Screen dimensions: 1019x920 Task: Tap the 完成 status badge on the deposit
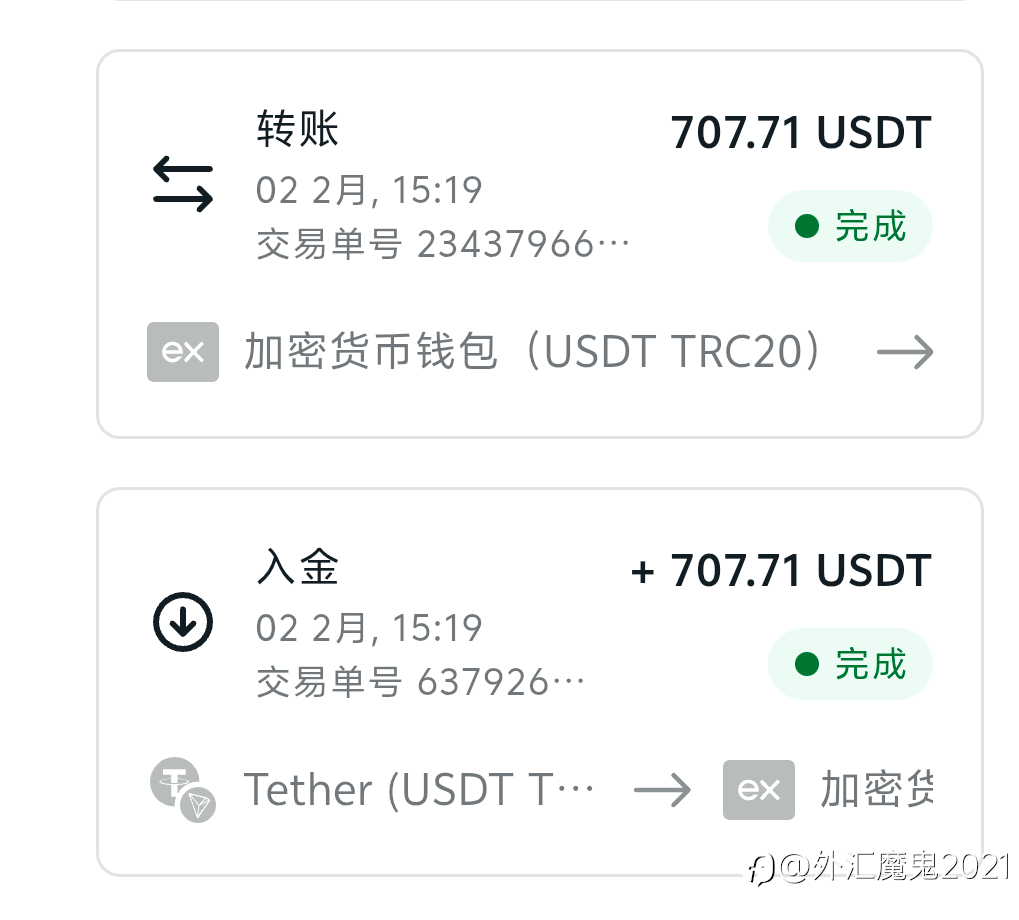pyautogui.click(x=850, y=664)
